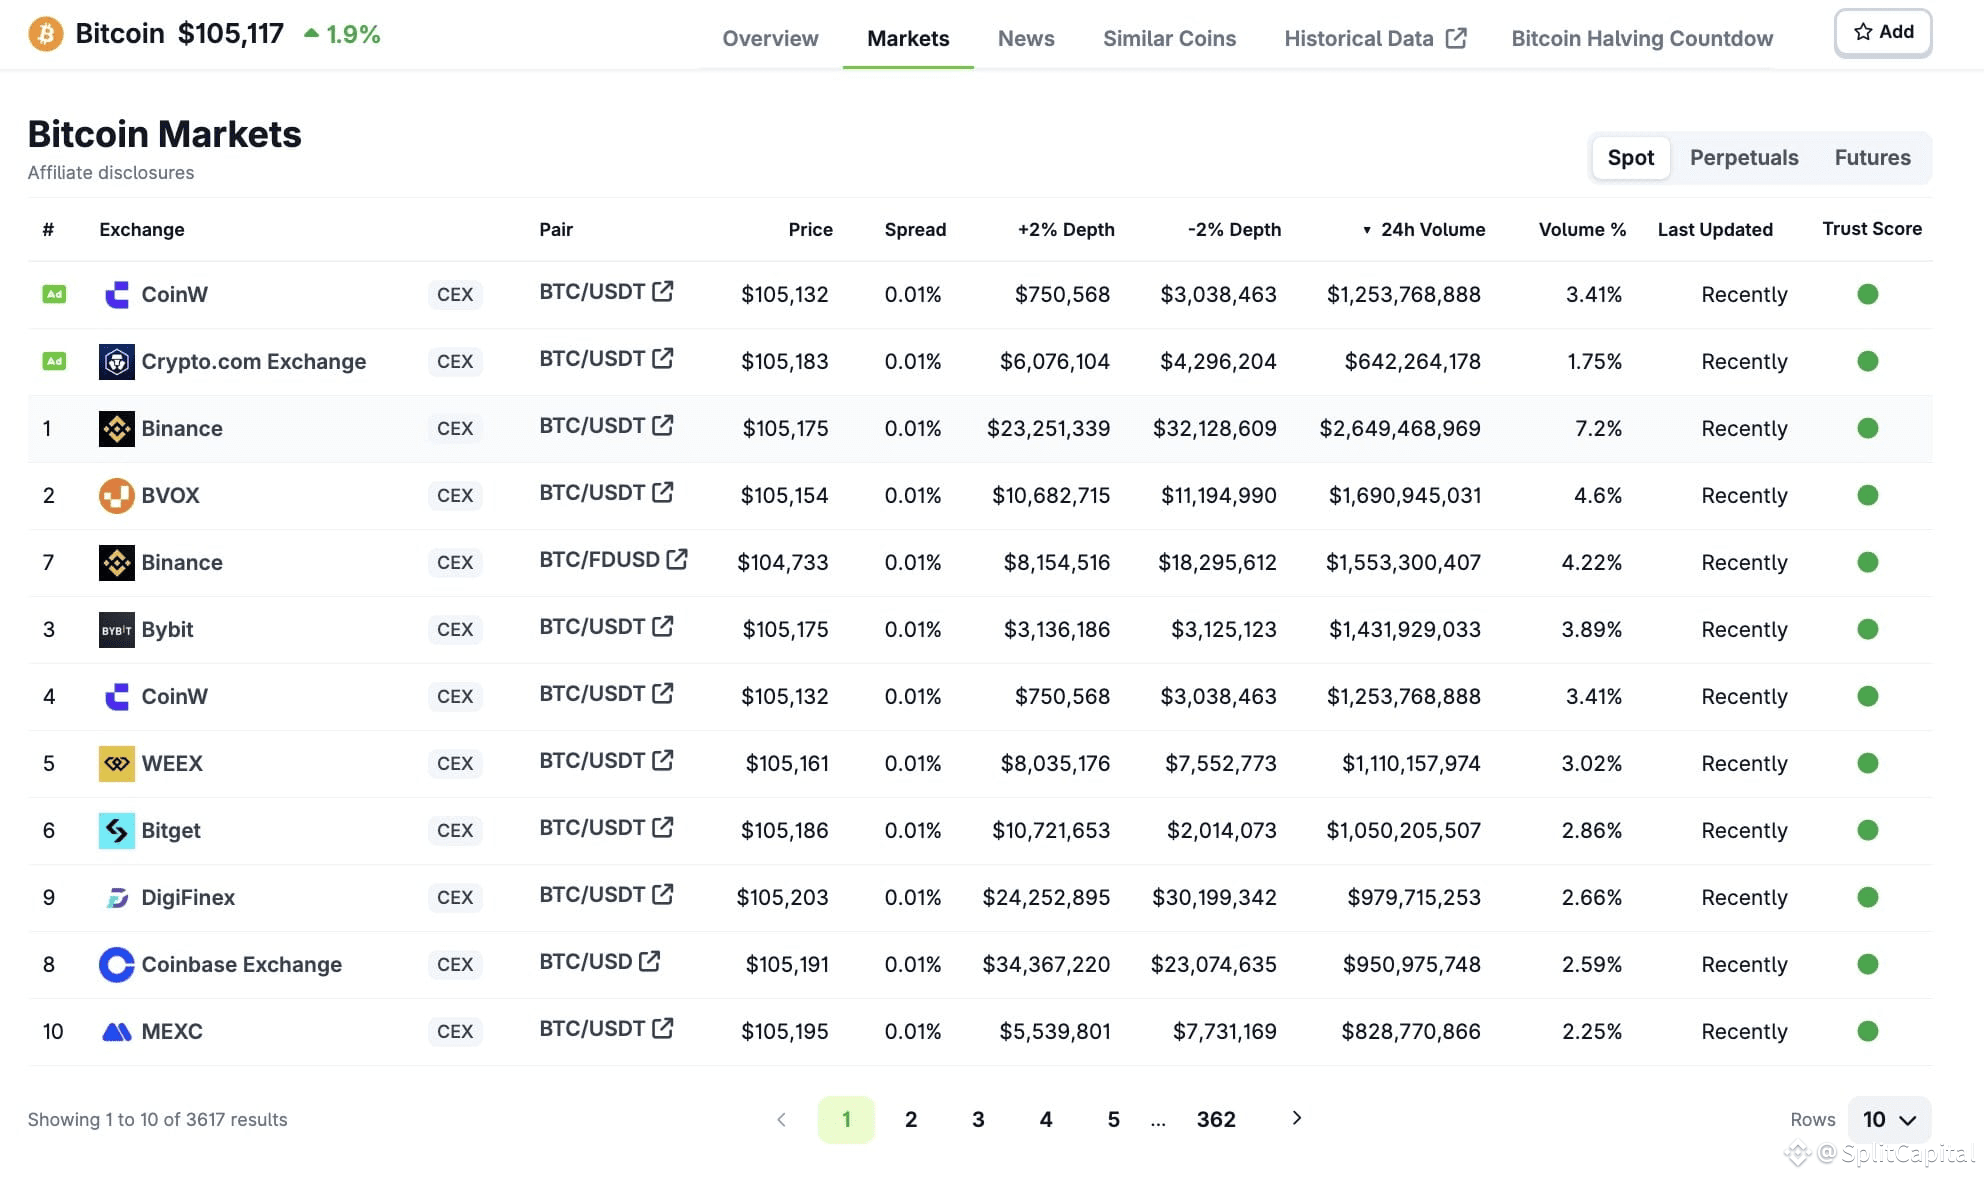Click previous page arrow in pagination
Image resolution: width=1984 pixels, height=1178 pixels.
click(782, 1119)
